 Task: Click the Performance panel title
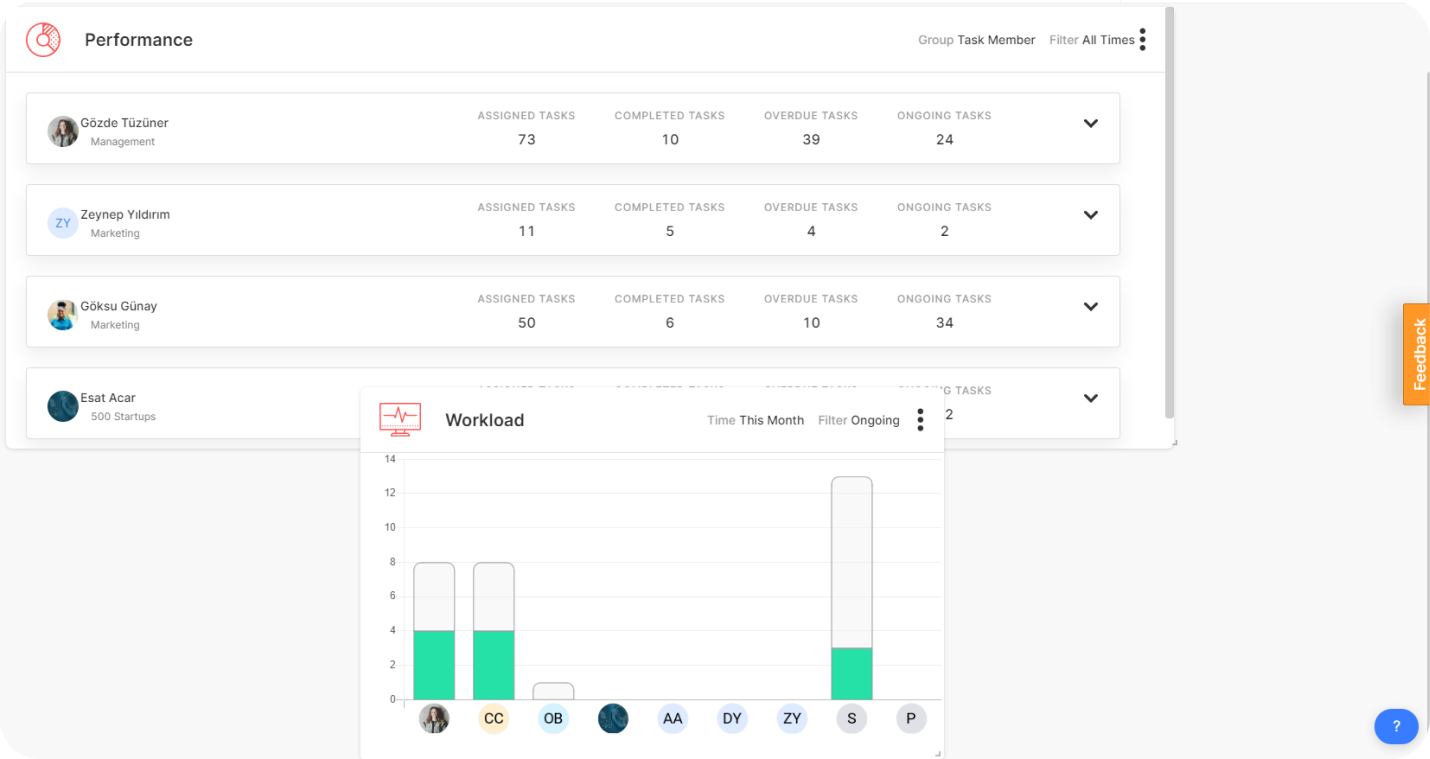[x=139, y=40]
